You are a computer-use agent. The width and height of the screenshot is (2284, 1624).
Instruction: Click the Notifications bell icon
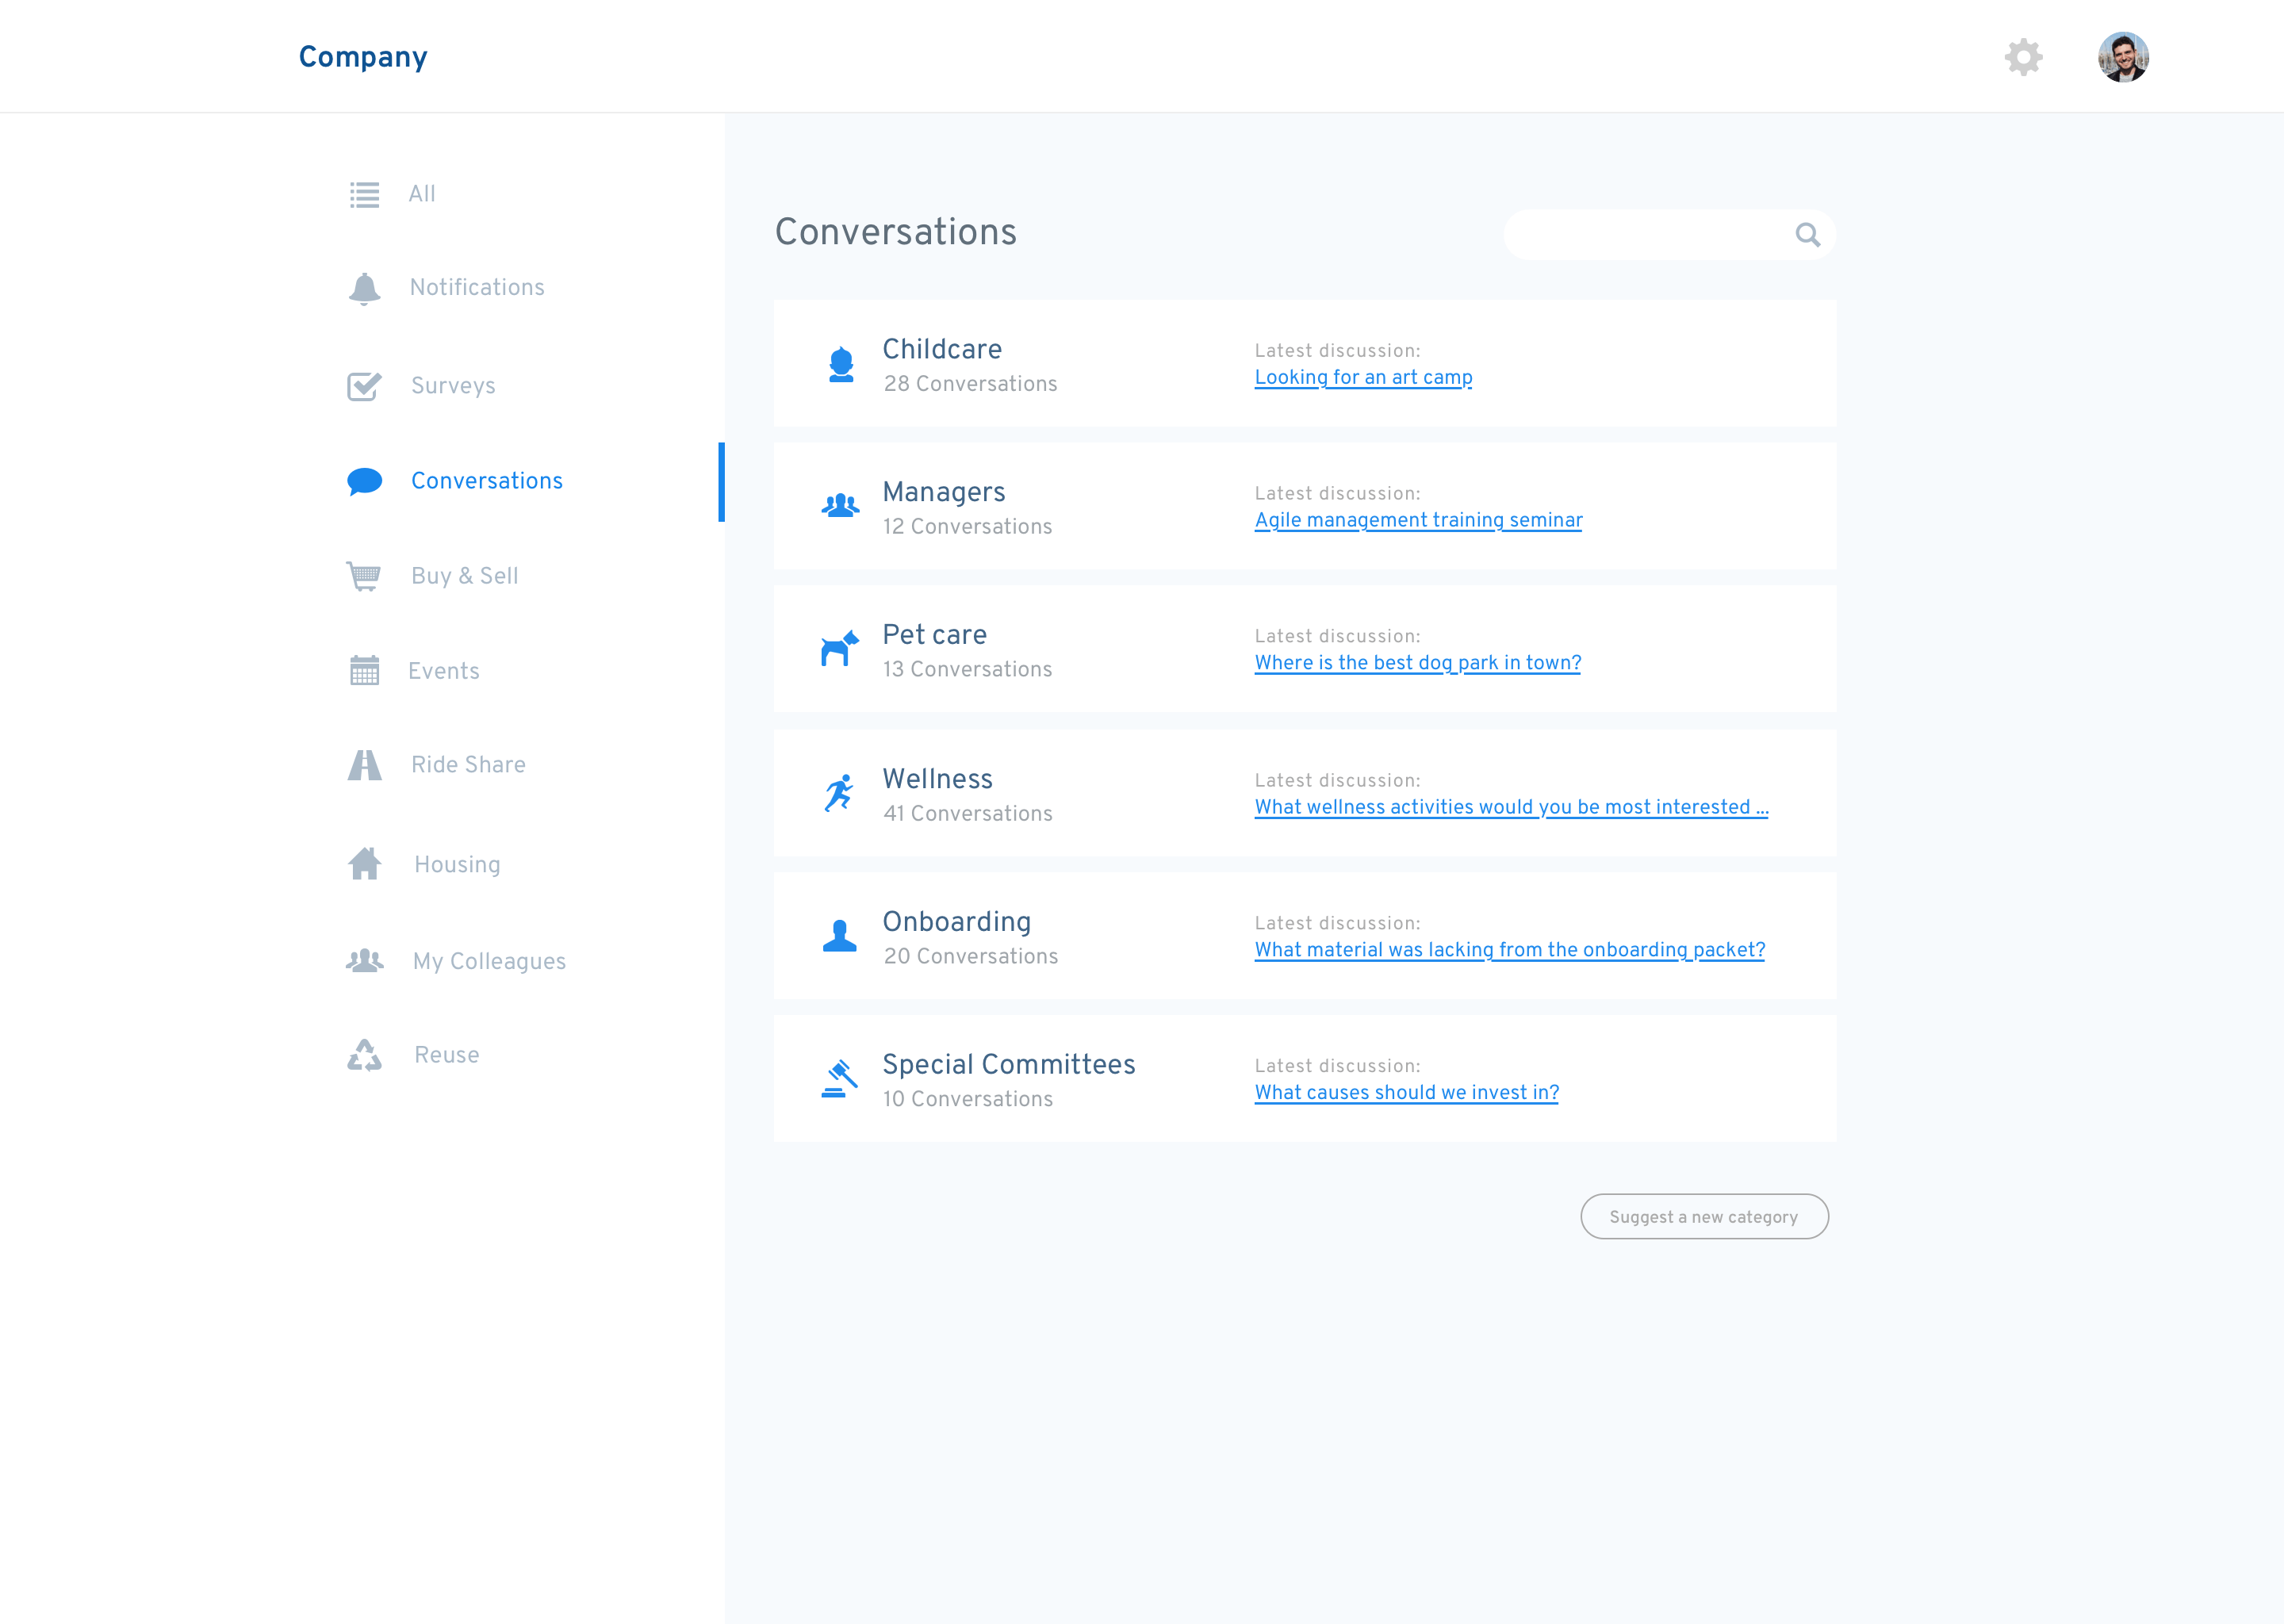coord(364,288)
